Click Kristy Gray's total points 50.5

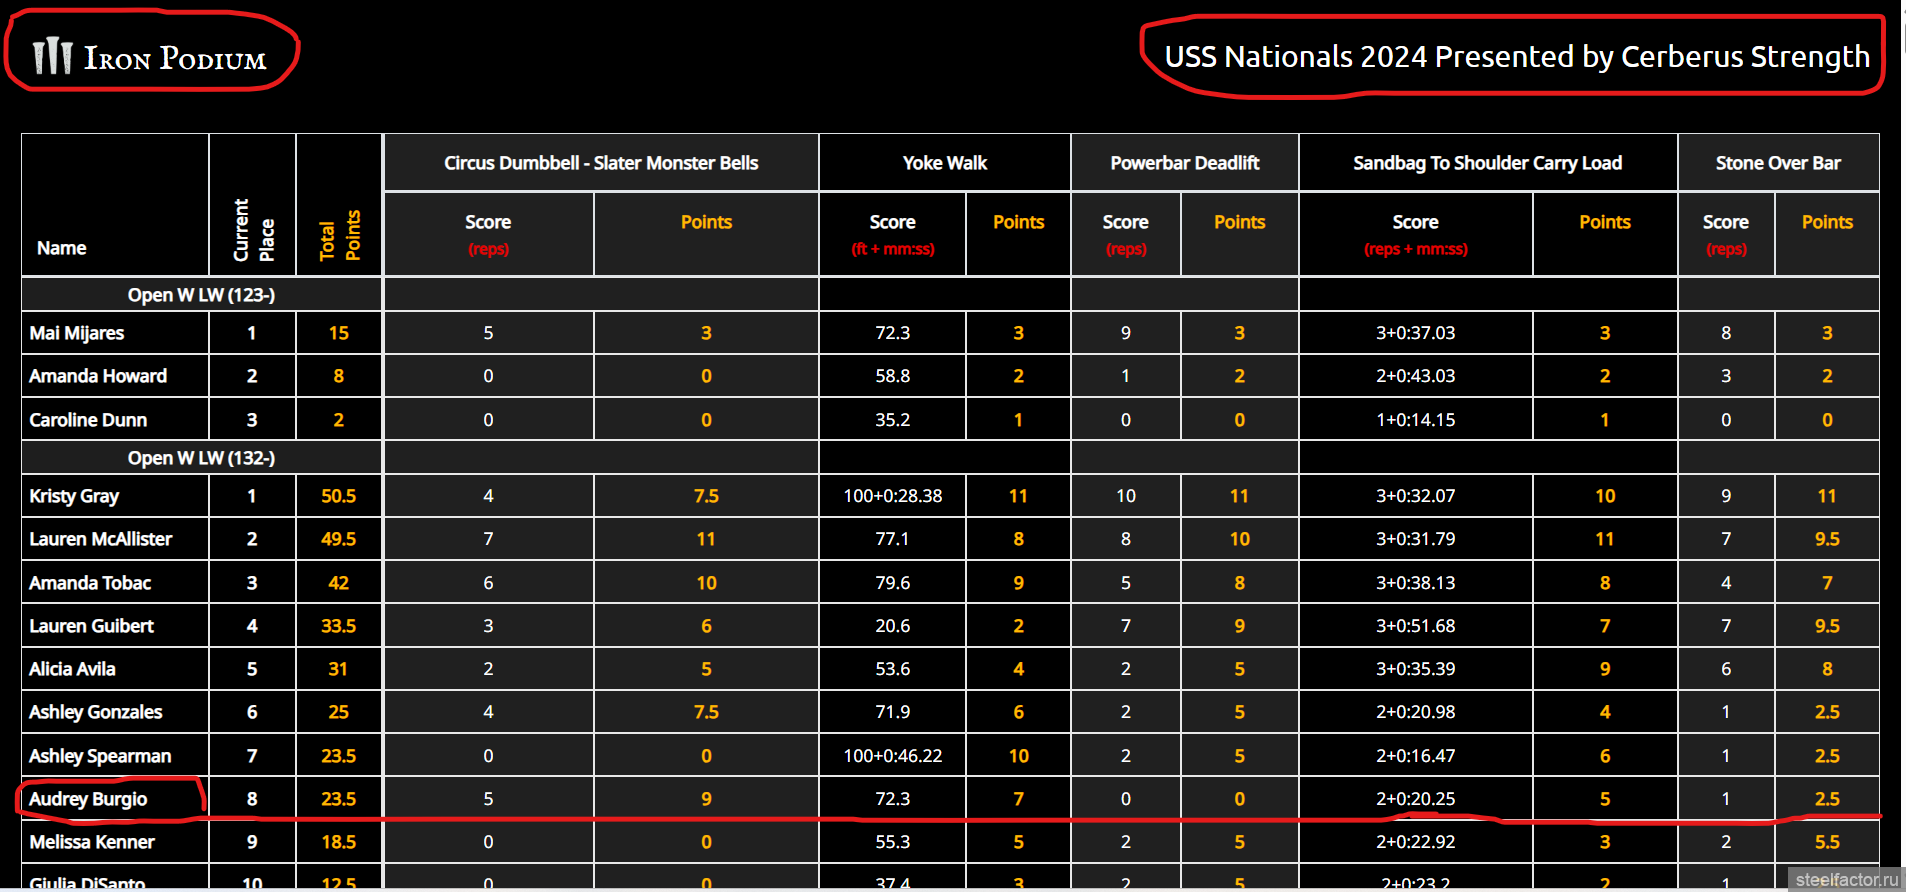[338, 496]
